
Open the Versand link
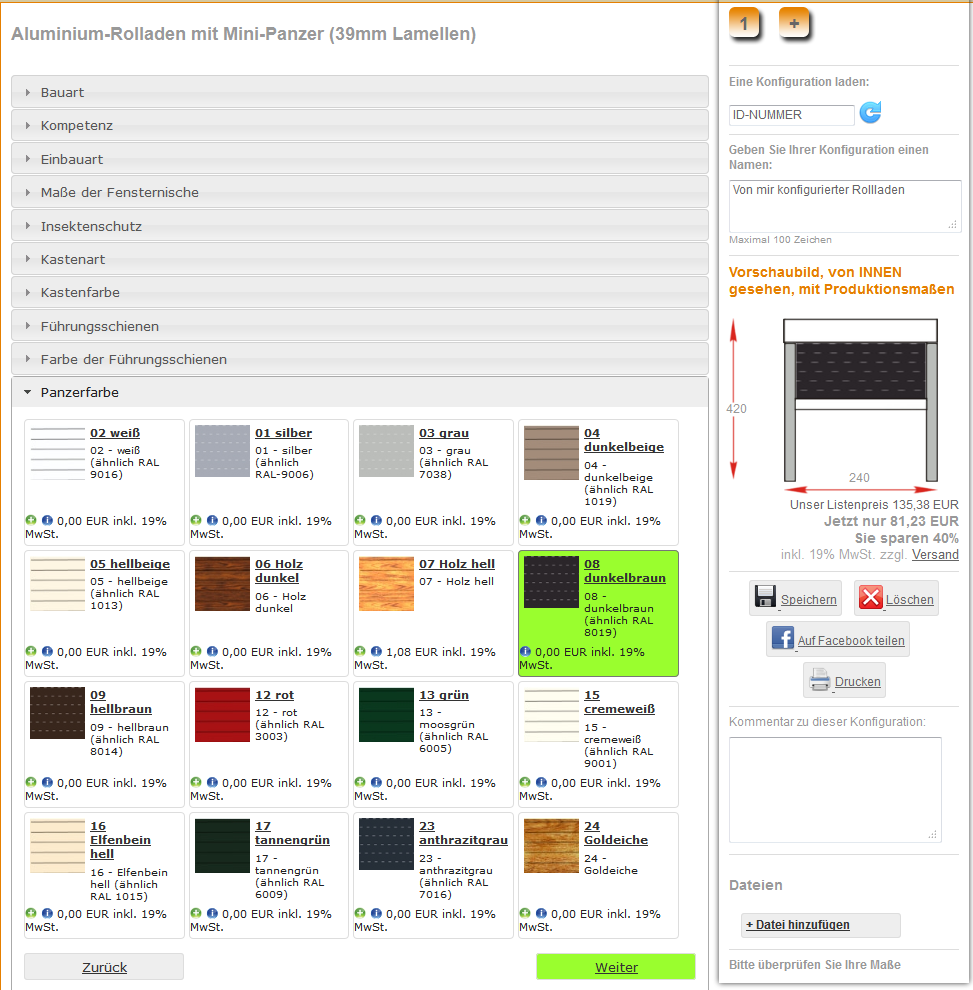coord(935,554)
